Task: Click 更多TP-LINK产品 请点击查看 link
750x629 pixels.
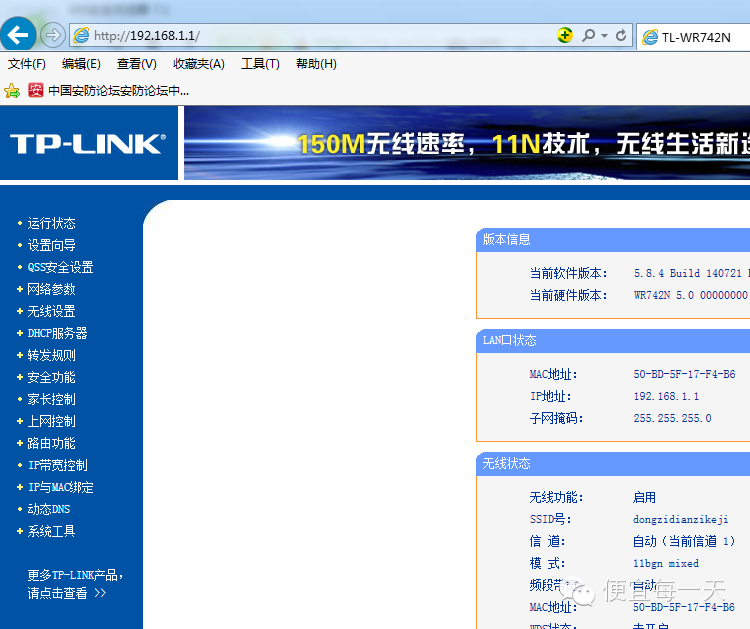Action: pyautogui.click(x=75, y=584)
